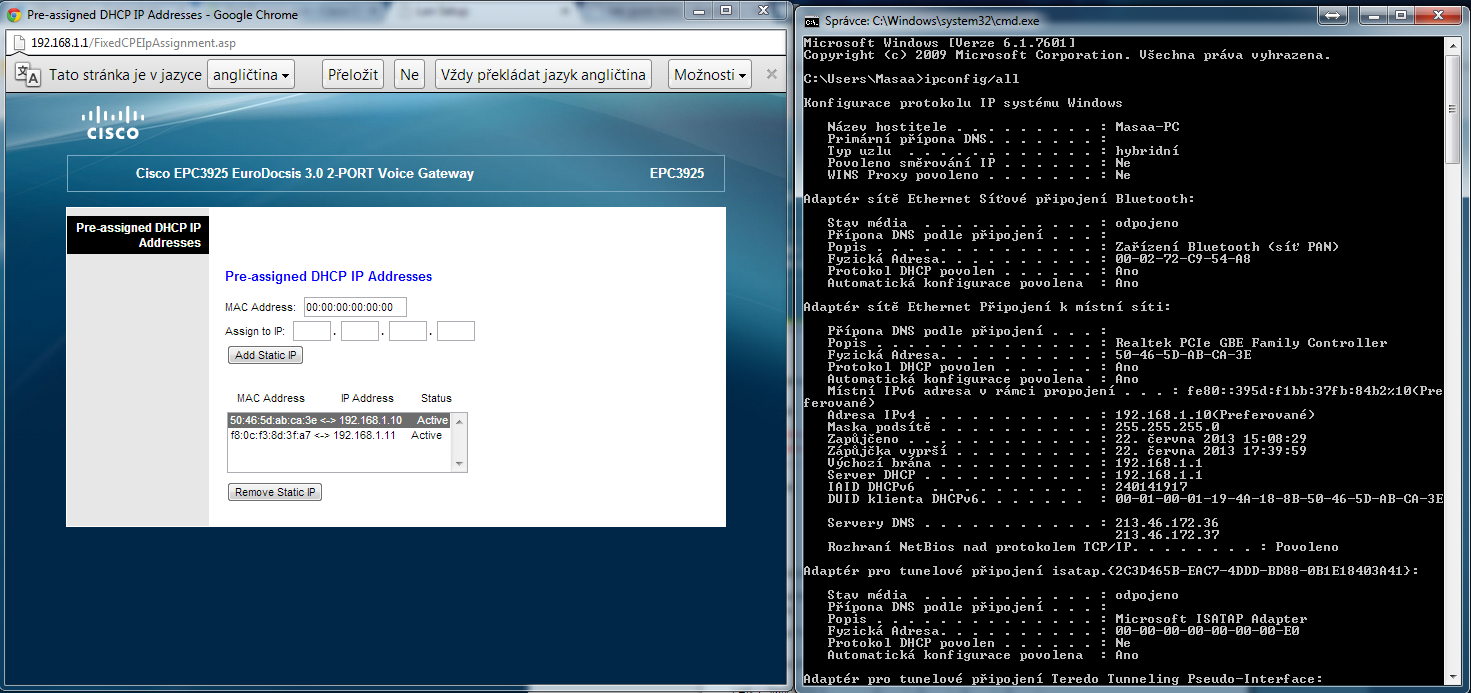This screenshot has width=1471, height=693.
Task: Click the Cisco logo on router page
Action: (112, 123)
